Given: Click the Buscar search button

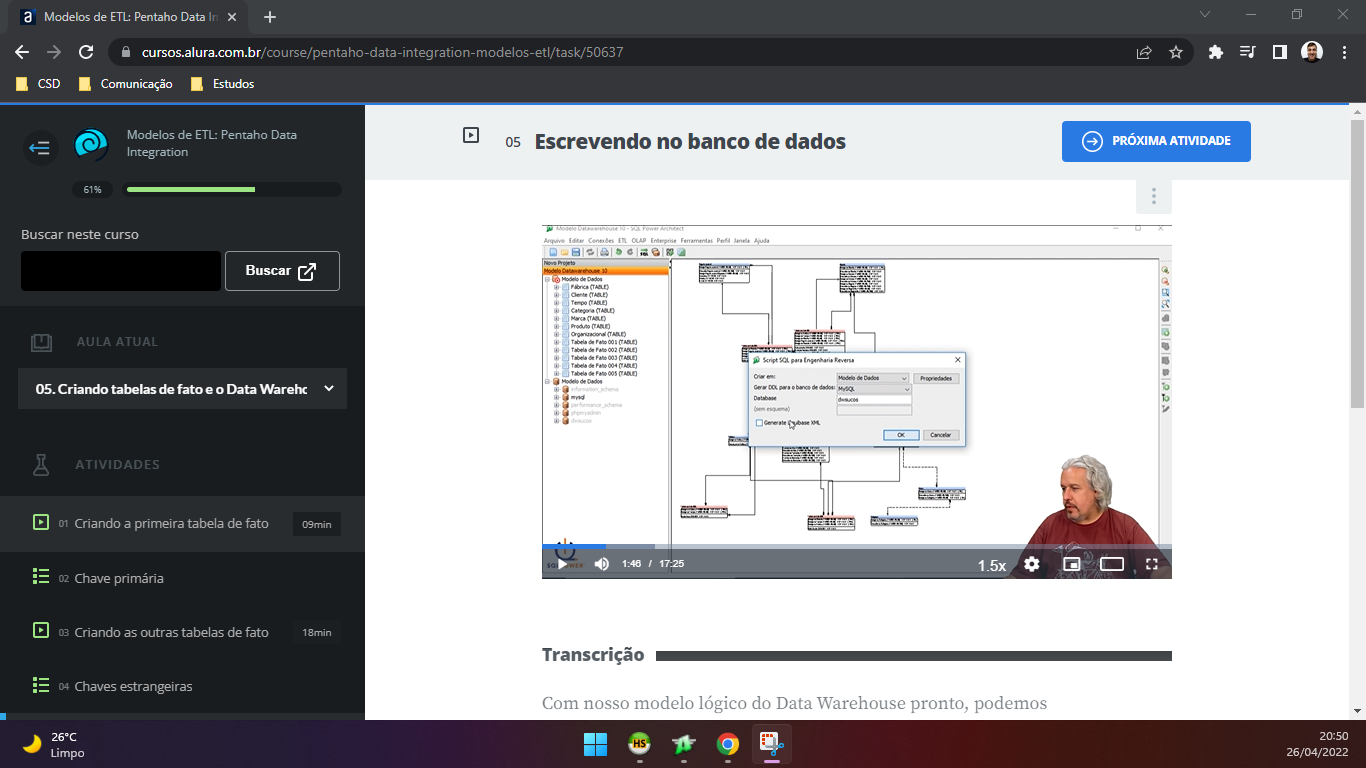Looking at the screenshot, I should tap(282, 271).
